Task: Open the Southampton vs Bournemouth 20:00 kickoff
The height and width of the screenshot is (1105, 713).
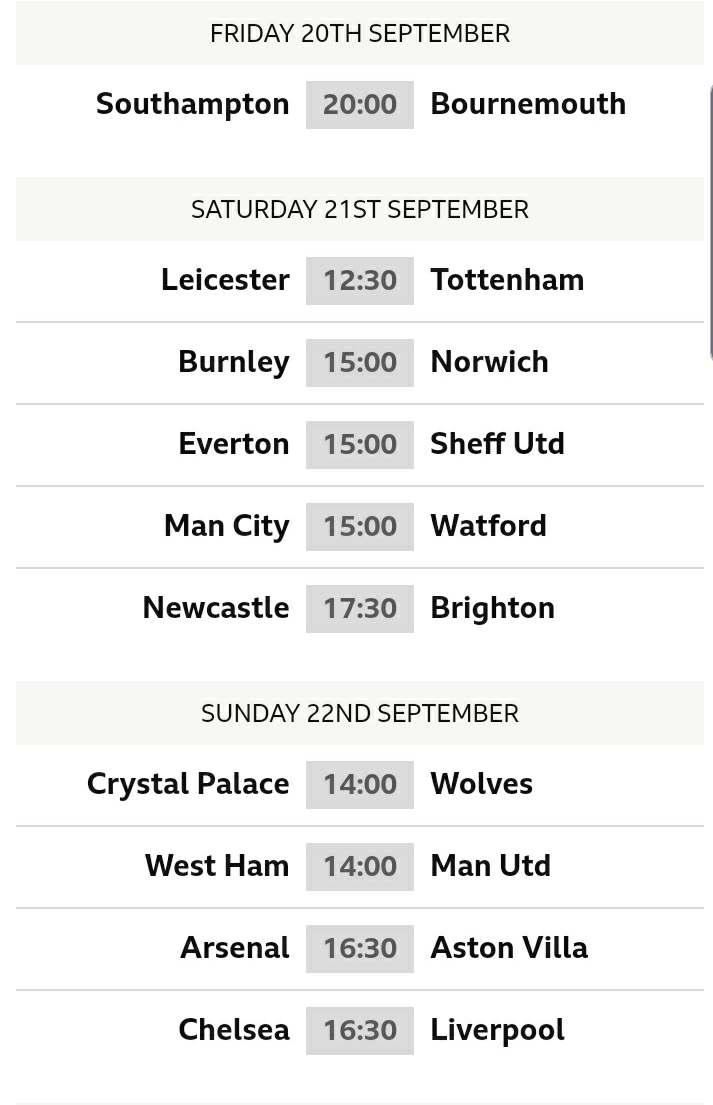Action: pyautogui.click(x=359, y=104)
